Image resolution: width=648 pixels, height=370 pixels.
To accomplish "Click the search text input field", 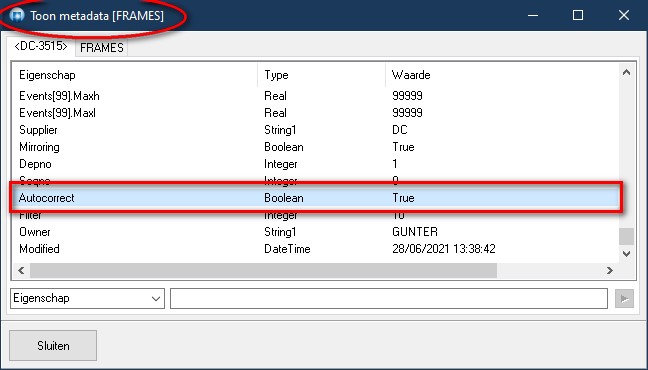I will [388, 298].
